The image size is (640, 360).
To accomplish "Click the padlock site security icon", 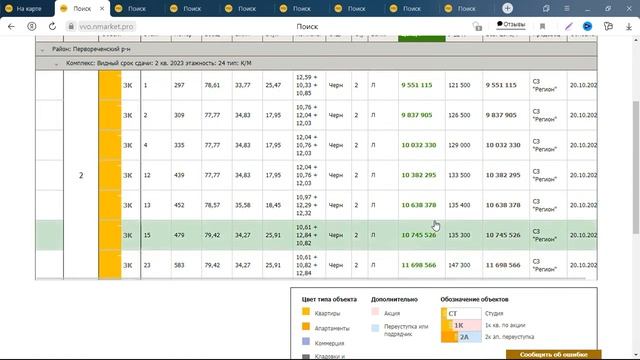I will [x=71, y=27].
